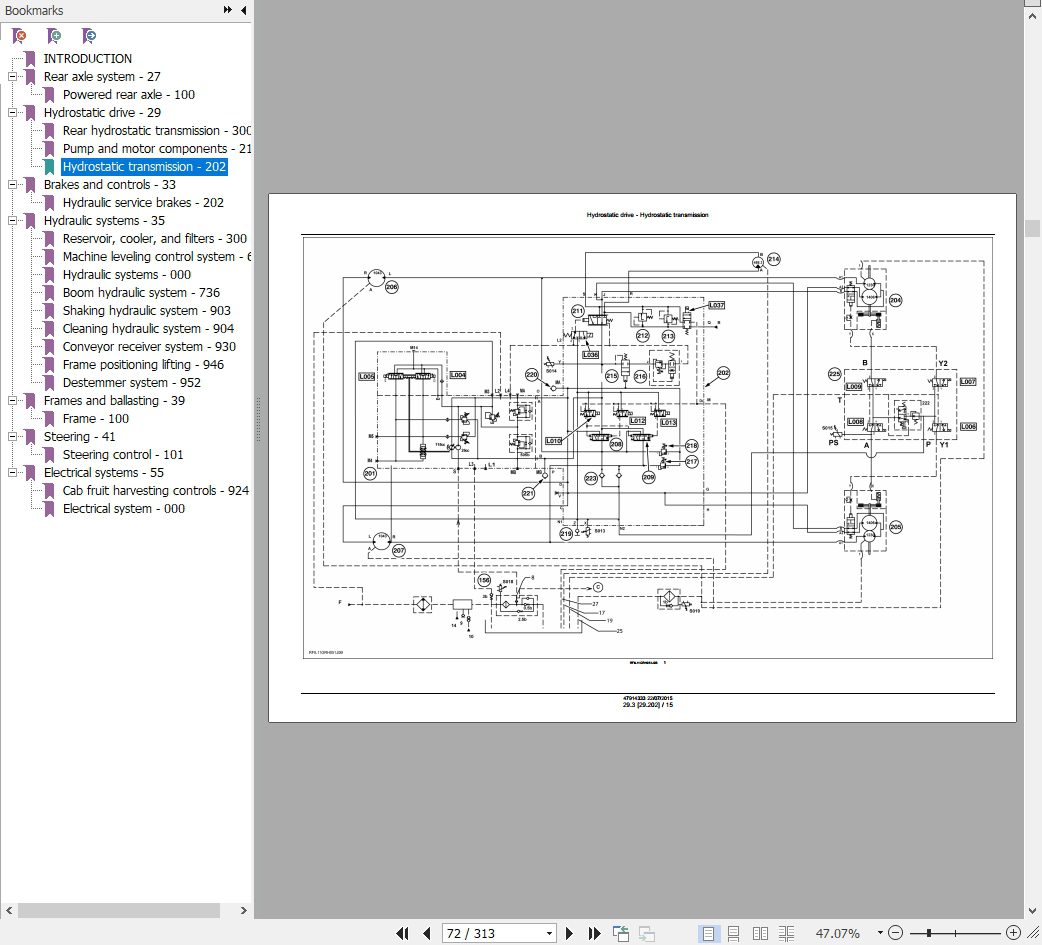Enable continuous scrolling page layout
The height and width of the screenshot is (945, 1042).
tap(736, 932)
